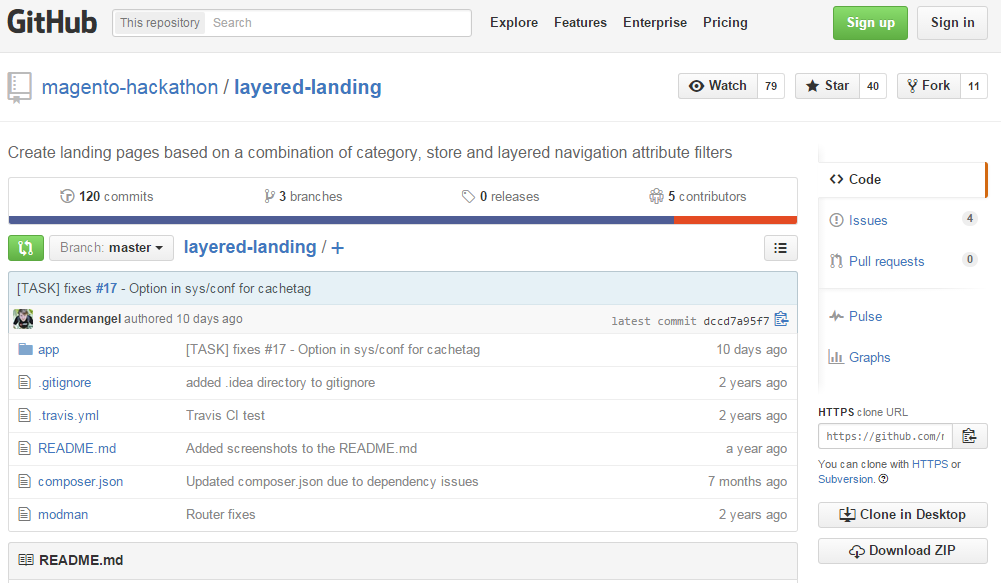Switch to Pull requests tab
Screen dimensions: 1001x583
pos(886,261)
